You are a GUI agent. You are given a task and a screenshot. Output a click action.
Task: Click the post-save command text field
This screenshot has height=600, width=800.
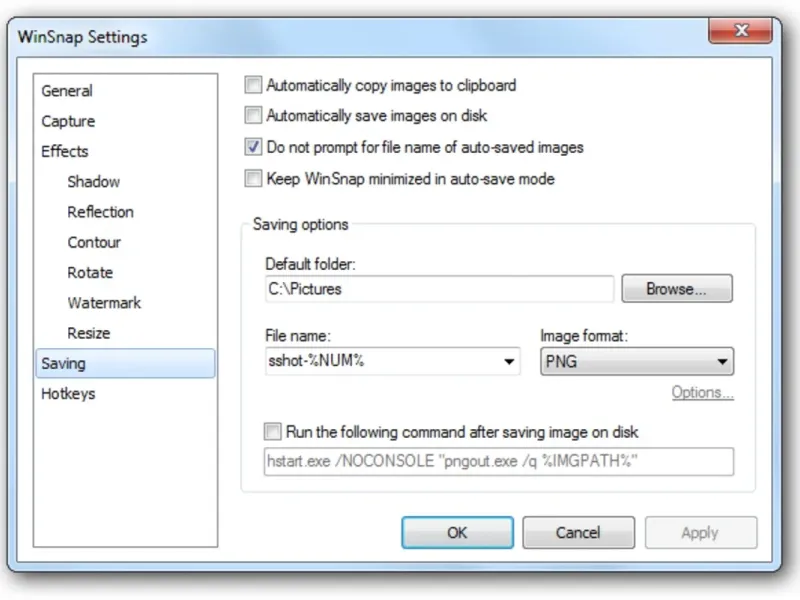(x=499, y=461)
